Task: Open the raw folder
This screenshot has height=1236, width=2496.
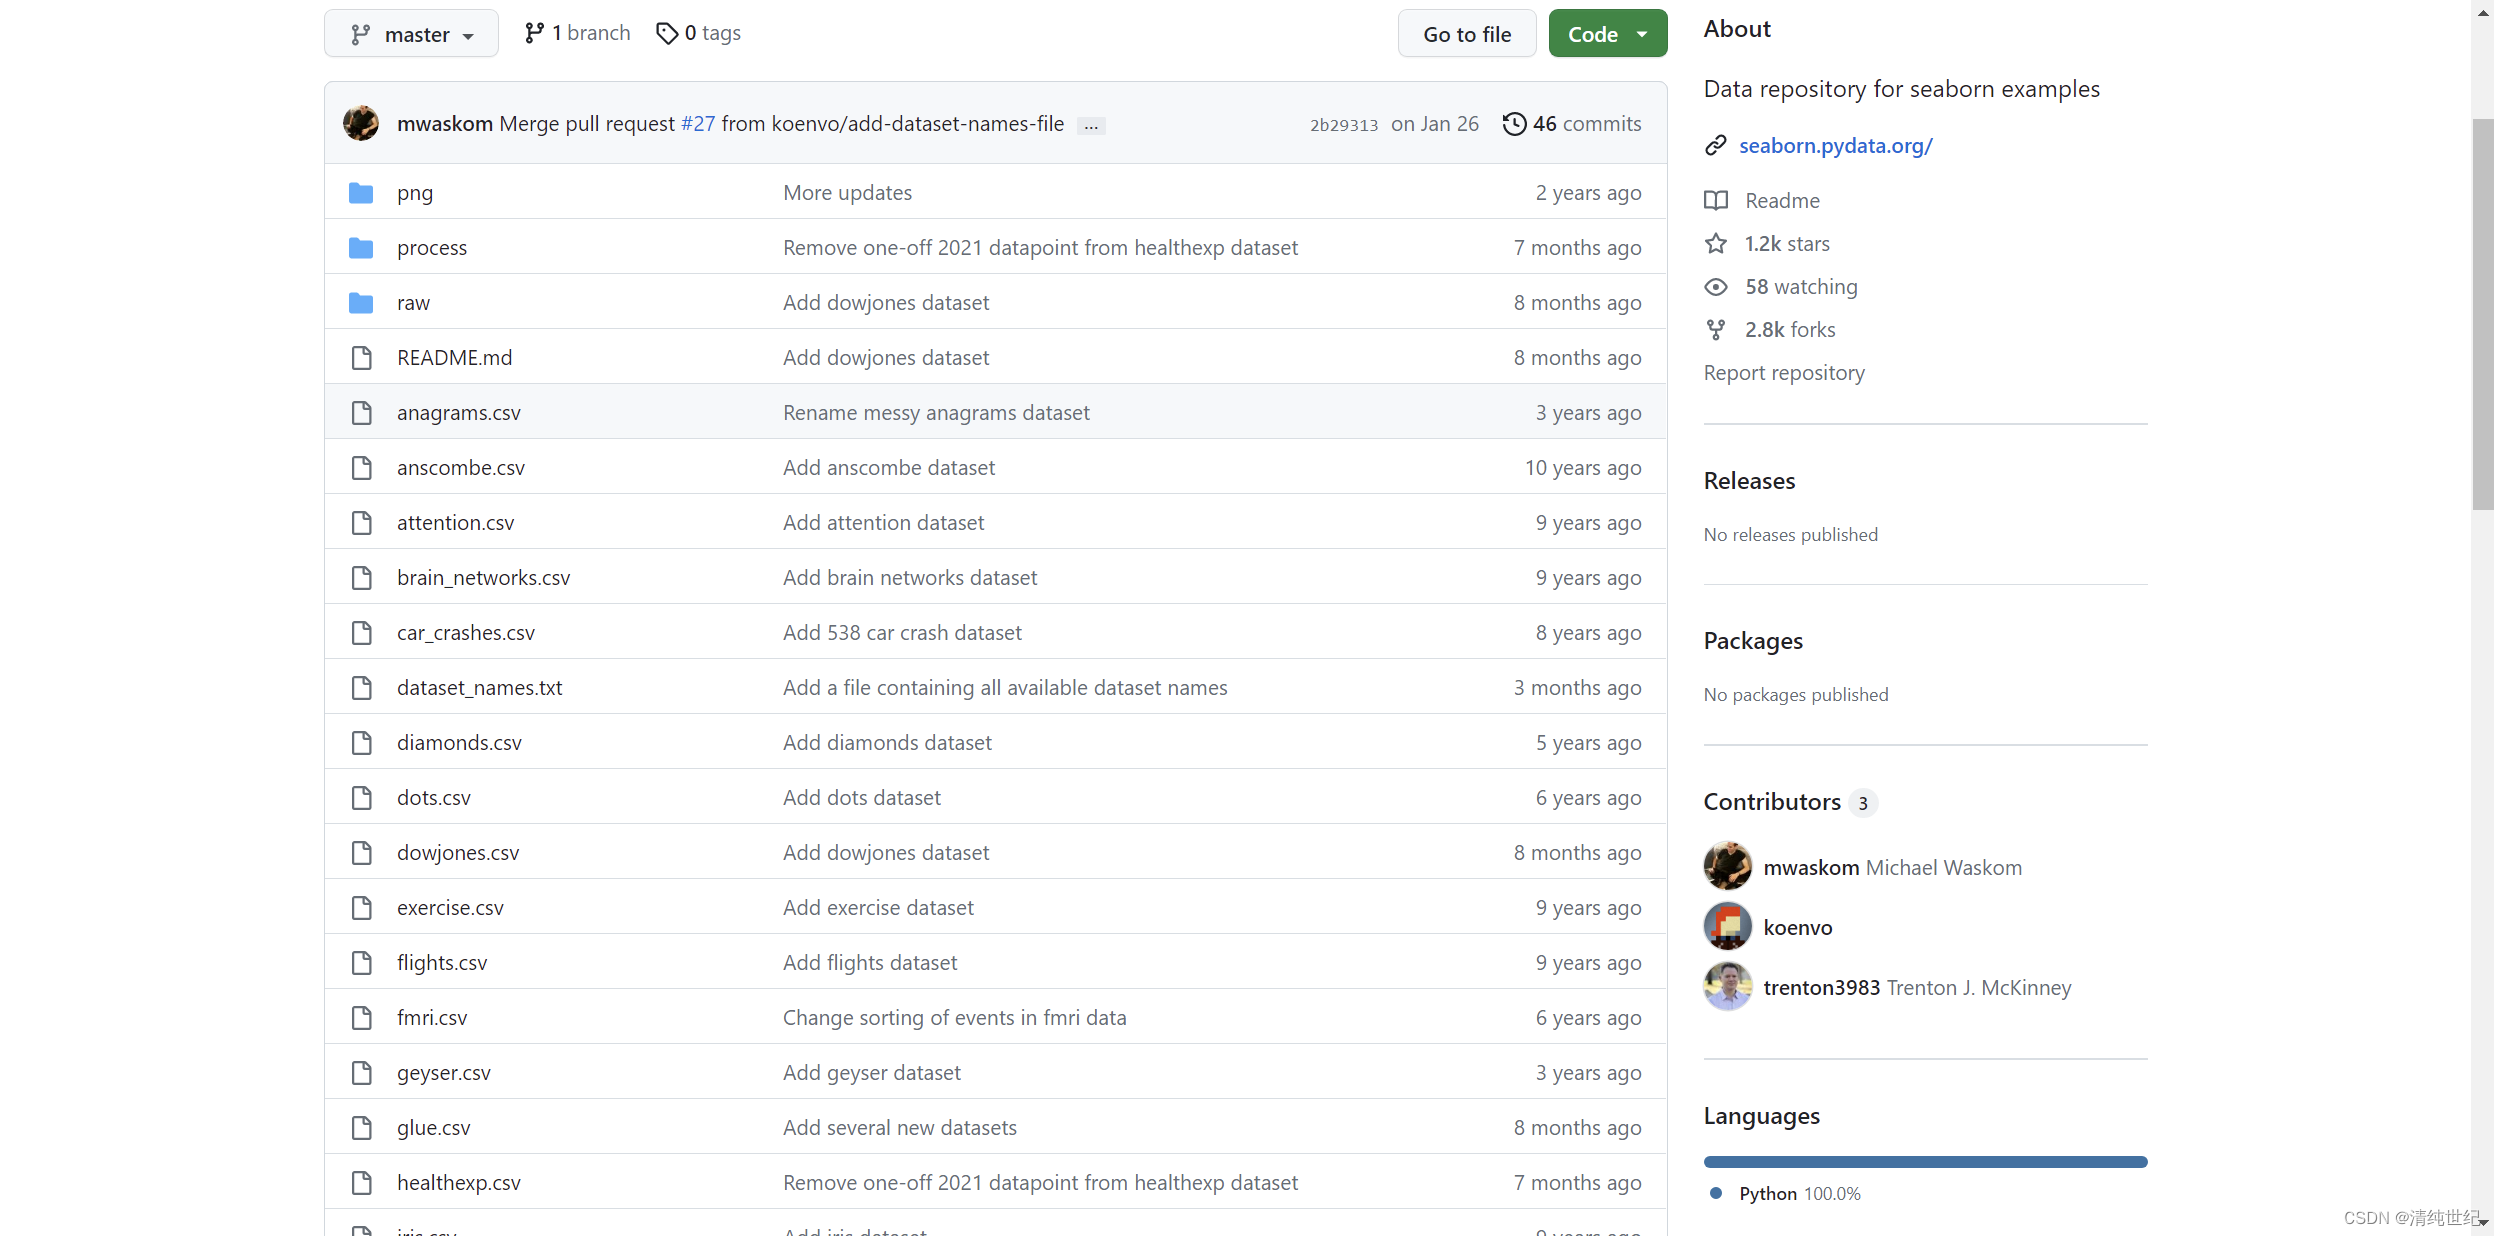Action: [x=413, y=303]
